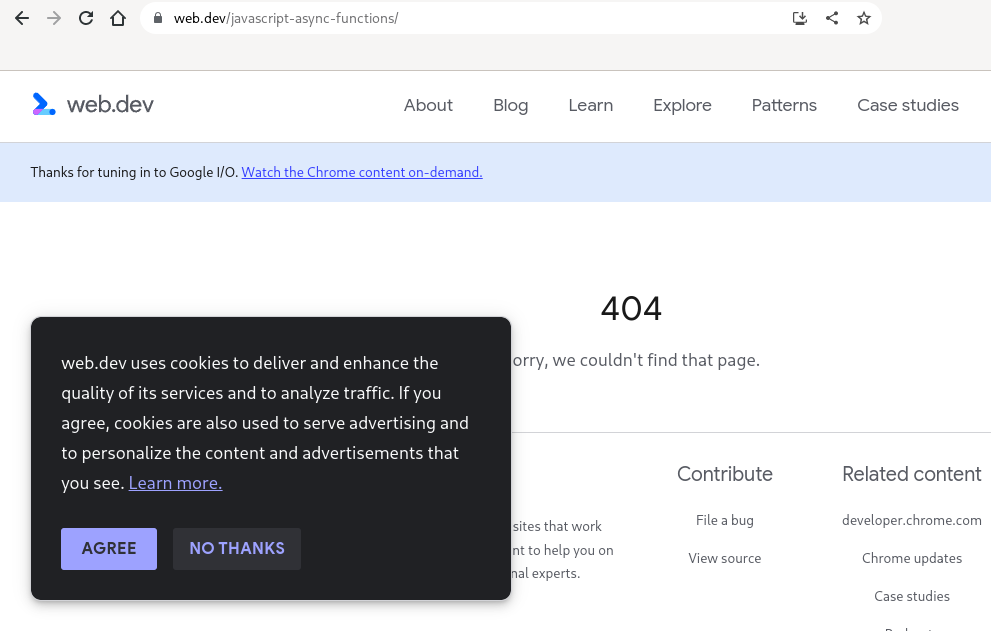Viewport: 991px width, 631px height.
Task: Open the About page
Action: [x=428, y=105]
